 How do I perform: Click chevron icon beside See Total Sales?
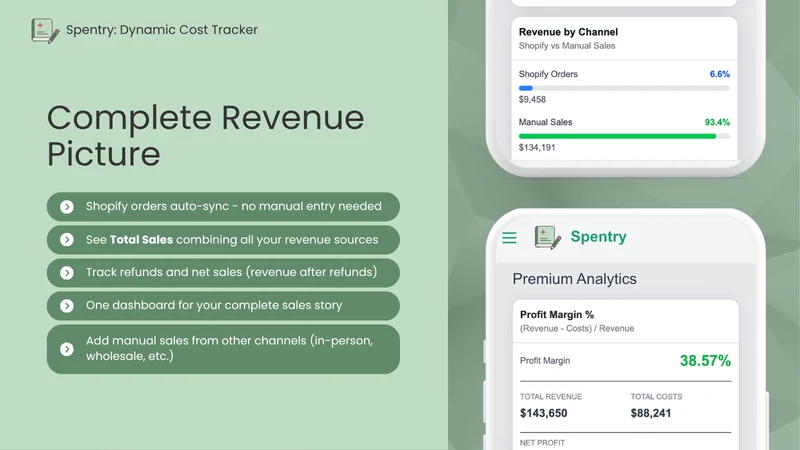point(67,240)
